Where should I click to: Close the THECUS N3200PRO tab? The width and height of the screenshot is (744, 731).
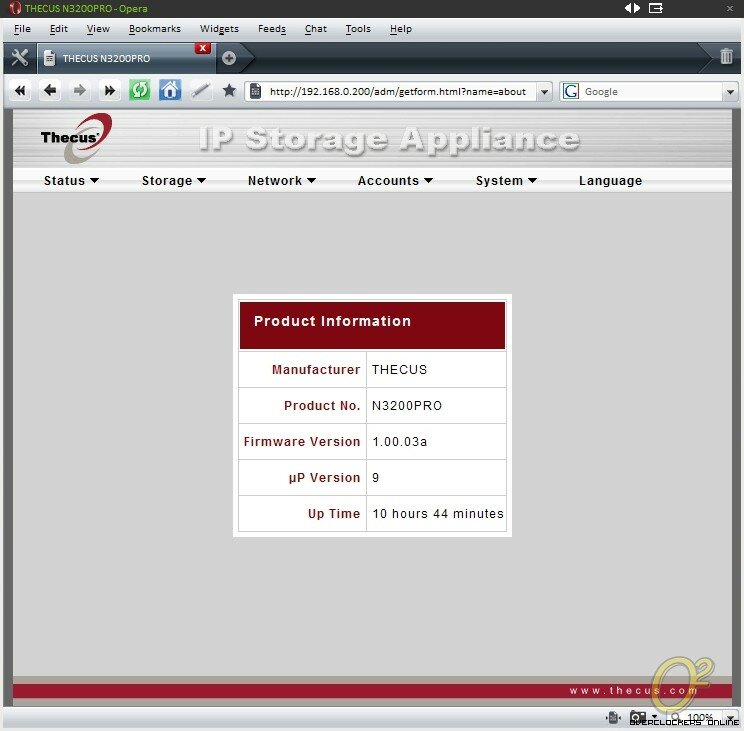coord(203,48)
